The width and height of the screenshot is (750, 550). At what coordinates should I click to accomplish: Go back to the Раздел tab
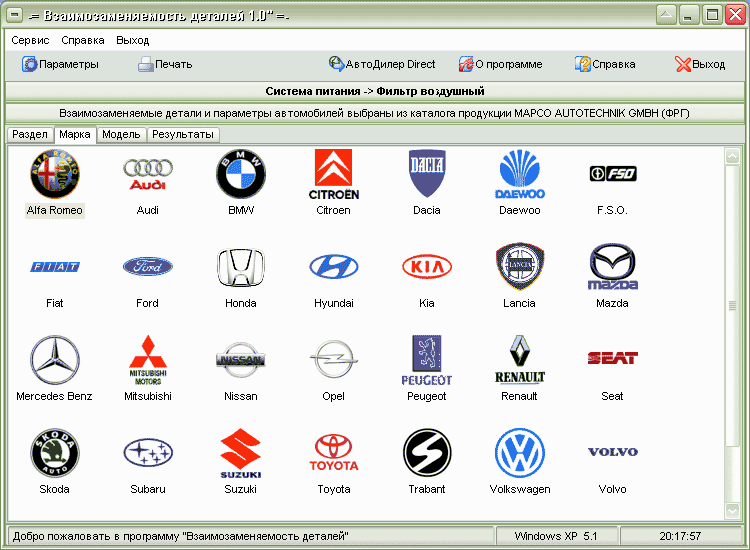(x=30, y=134)
